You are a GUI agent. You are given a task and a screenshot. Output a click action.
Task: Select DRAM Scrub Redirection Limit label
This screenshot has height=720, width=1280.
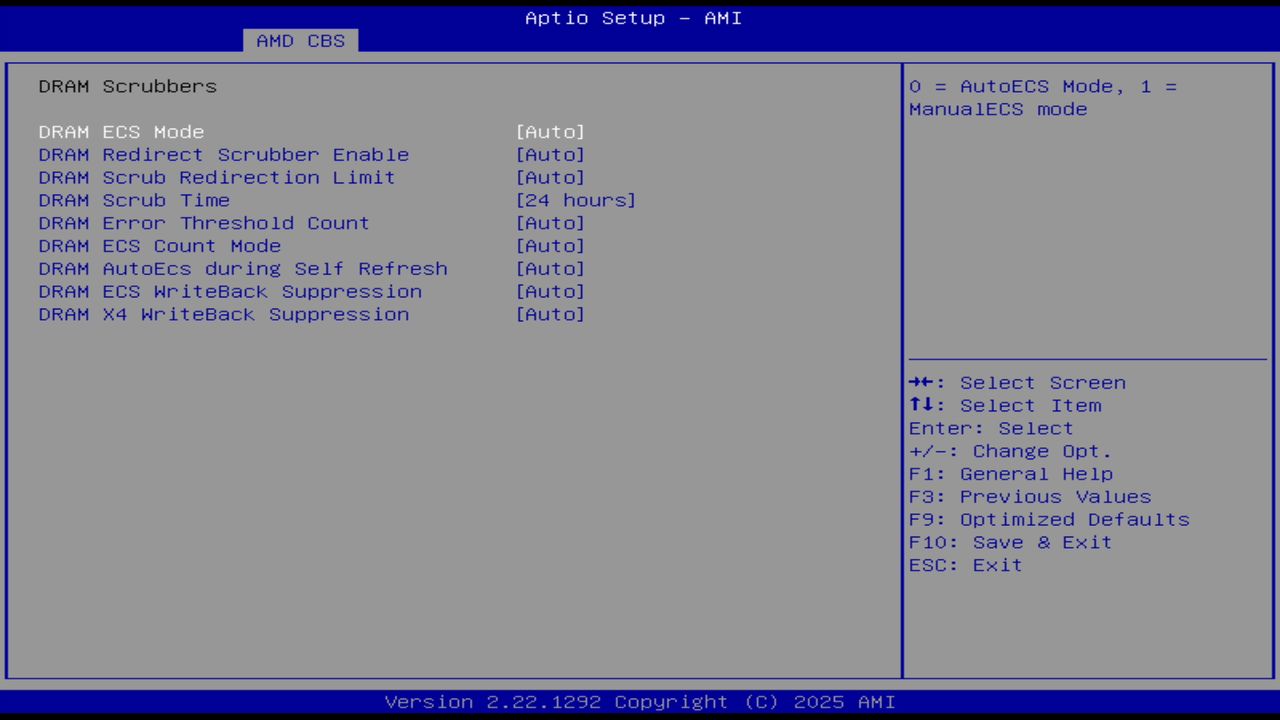pos(217,177)
